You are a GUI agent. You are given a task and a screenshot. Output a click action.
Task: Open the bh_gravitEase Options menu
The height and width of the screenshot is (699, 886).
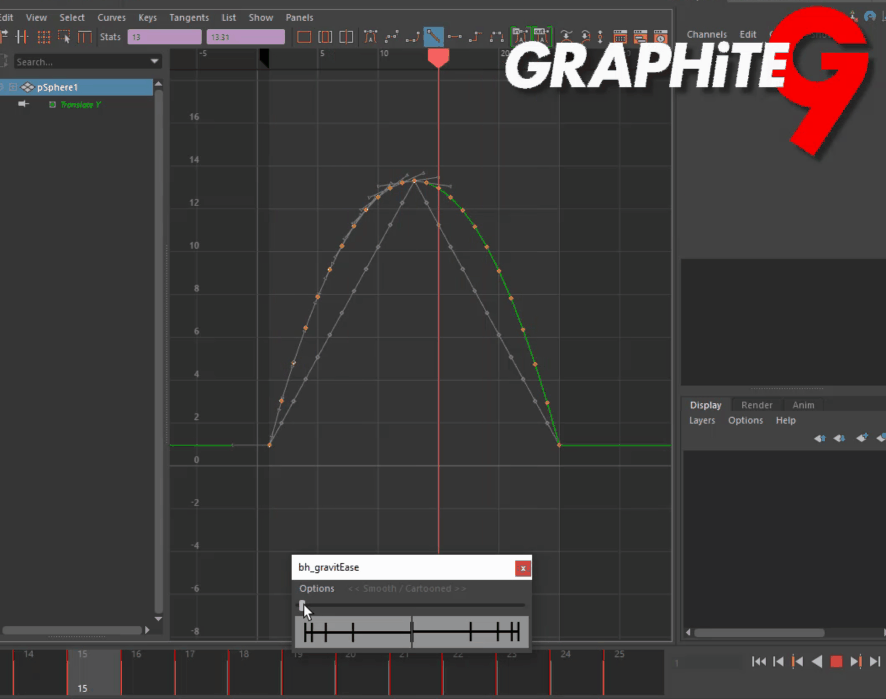[x=316, y=588]
